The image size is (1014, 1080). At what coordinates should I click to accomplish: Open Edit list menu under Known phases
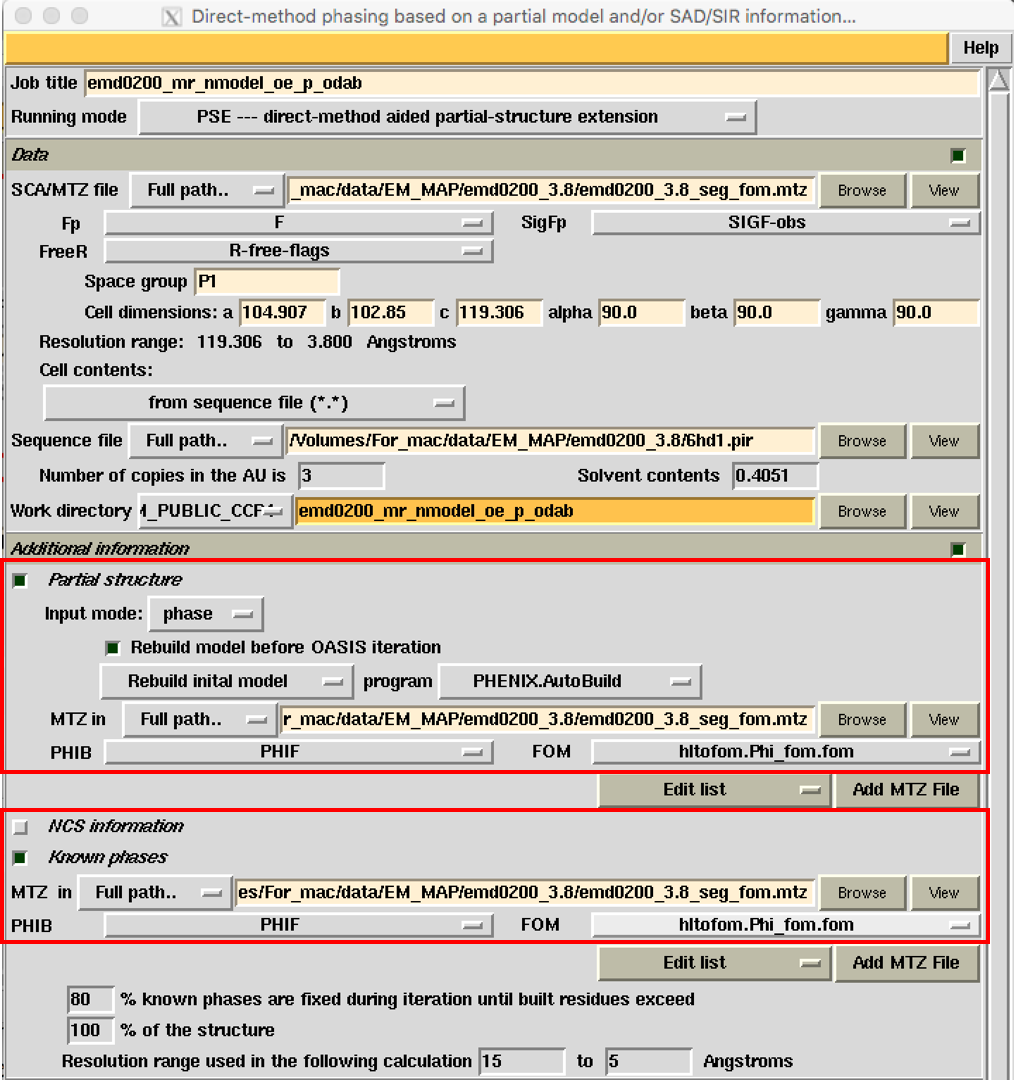(x=713, y=963)
